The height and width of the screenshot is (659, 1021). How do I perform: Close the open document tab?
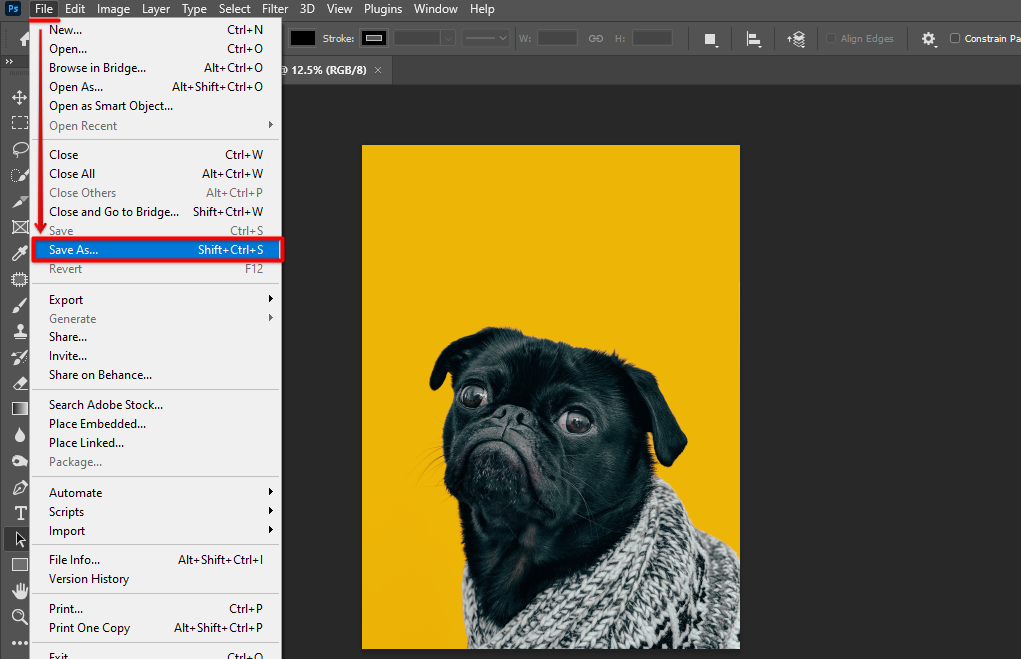(x=378, y=70)
